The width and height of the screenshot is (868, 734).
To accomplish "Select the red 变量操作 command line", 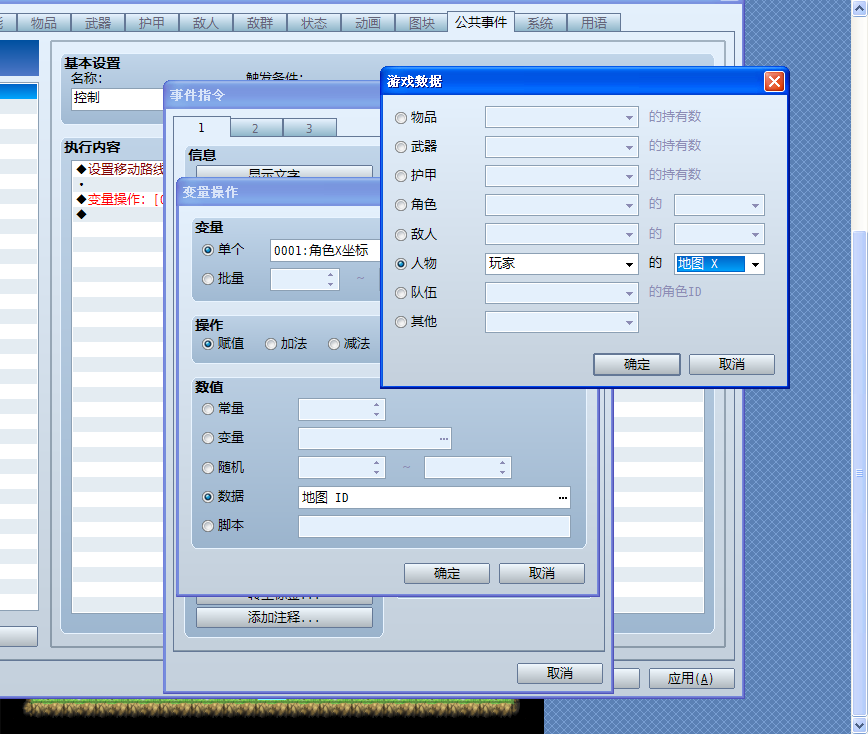I will tap(120, 199).
